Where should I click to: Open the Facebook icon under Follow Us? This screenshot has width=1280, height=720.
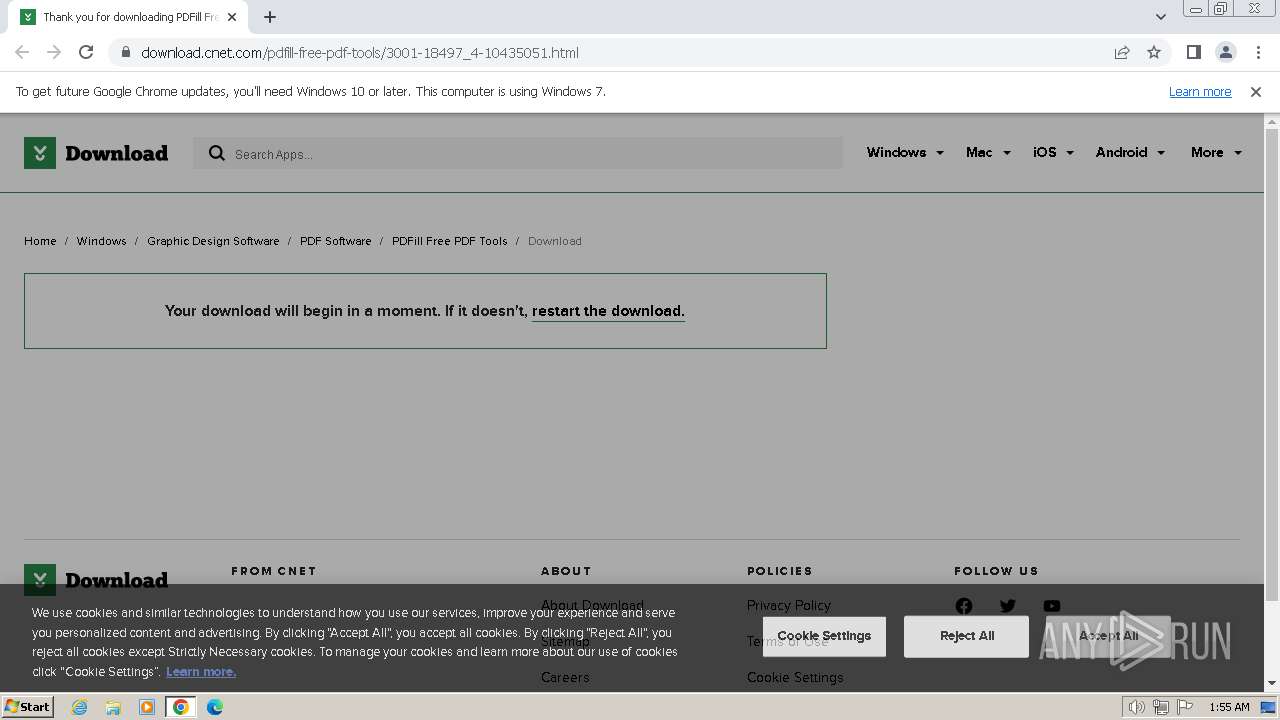(x=964, y=606)
